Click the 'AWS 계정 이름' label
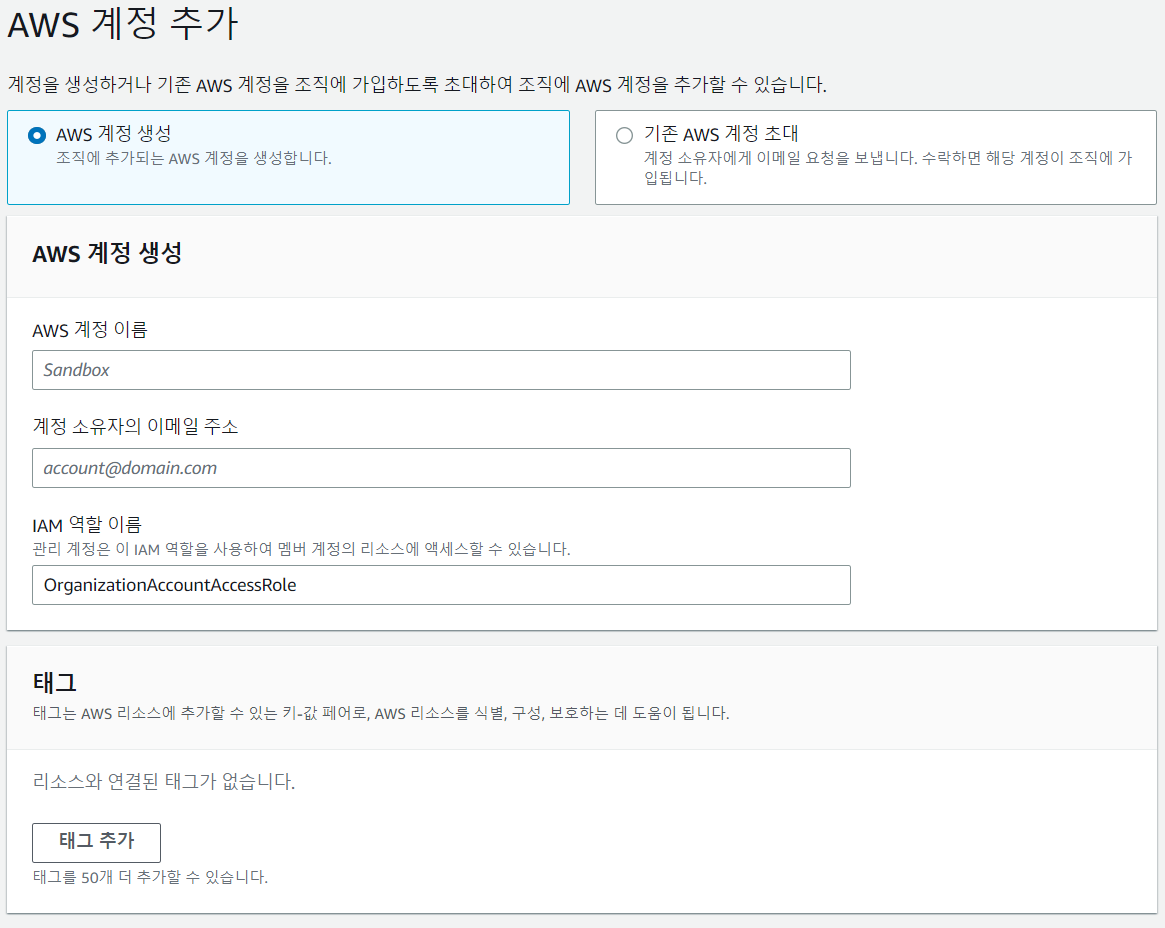 click(90, 329)
